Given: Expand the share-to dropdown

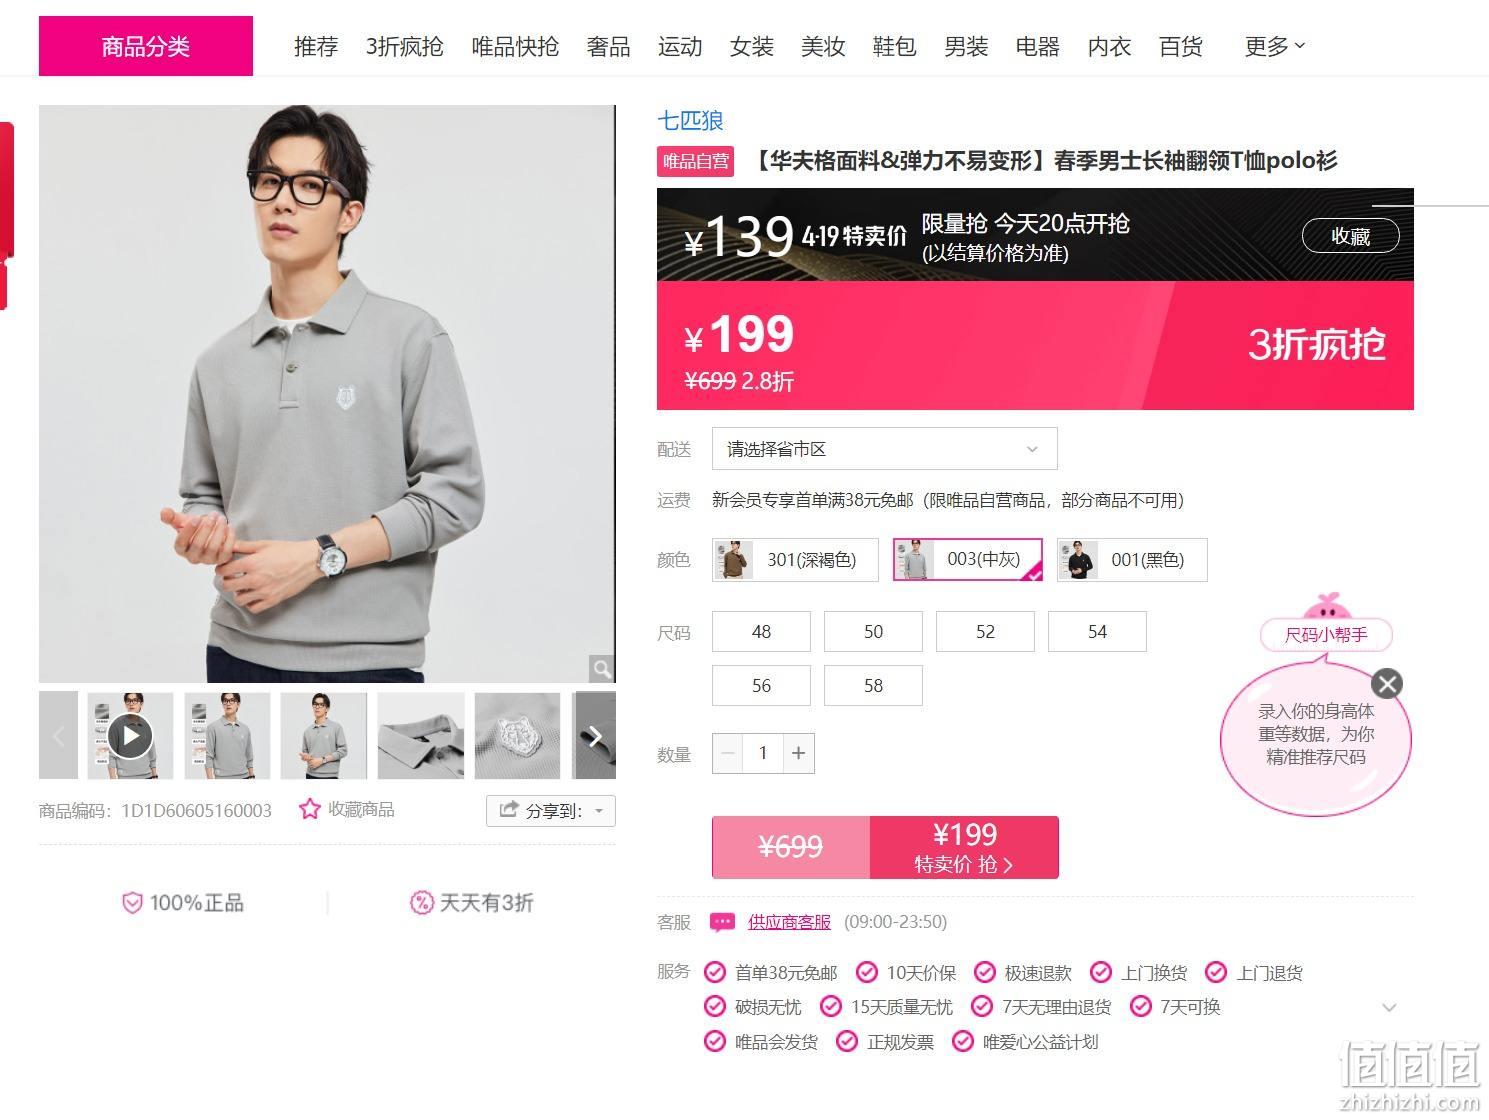Looking at the screenshot, I should 551,810.
